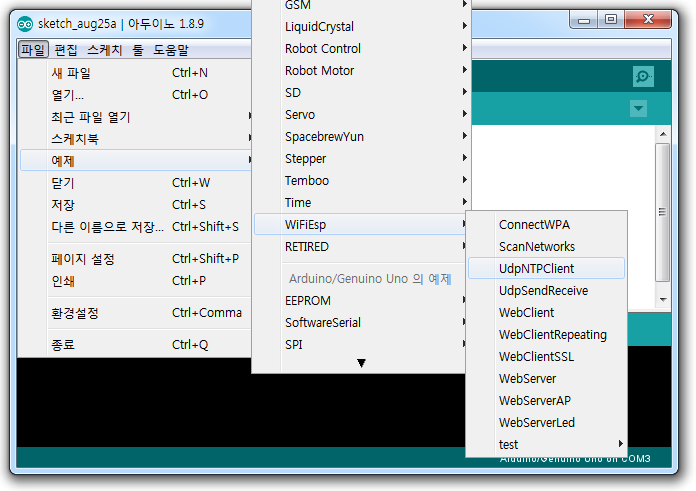Viewport: 696px width, 491px height.
Task: Open the 파일 menu
Action: coord(33,49)
